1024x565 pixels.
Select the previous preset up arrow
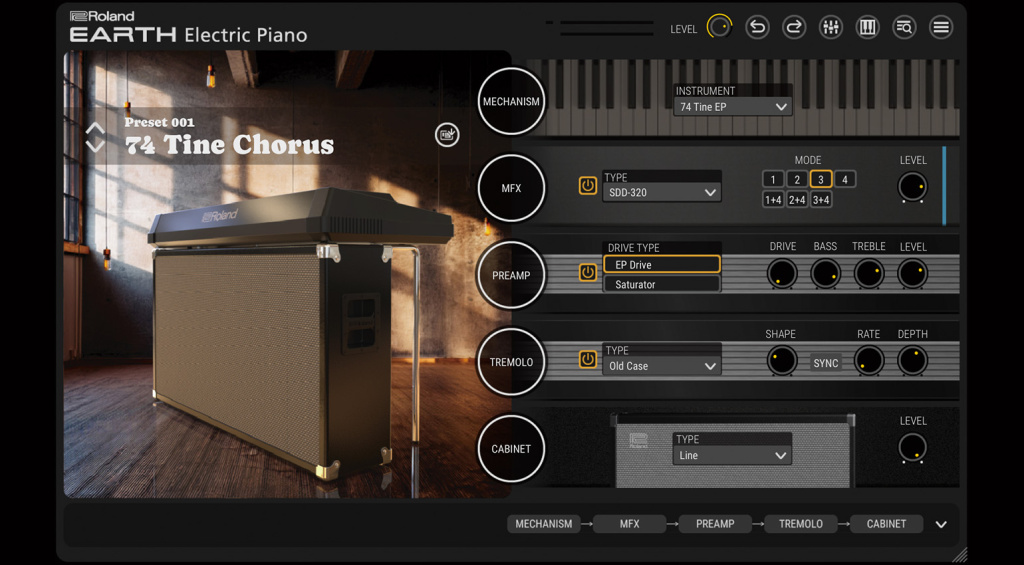pos(95,128)
